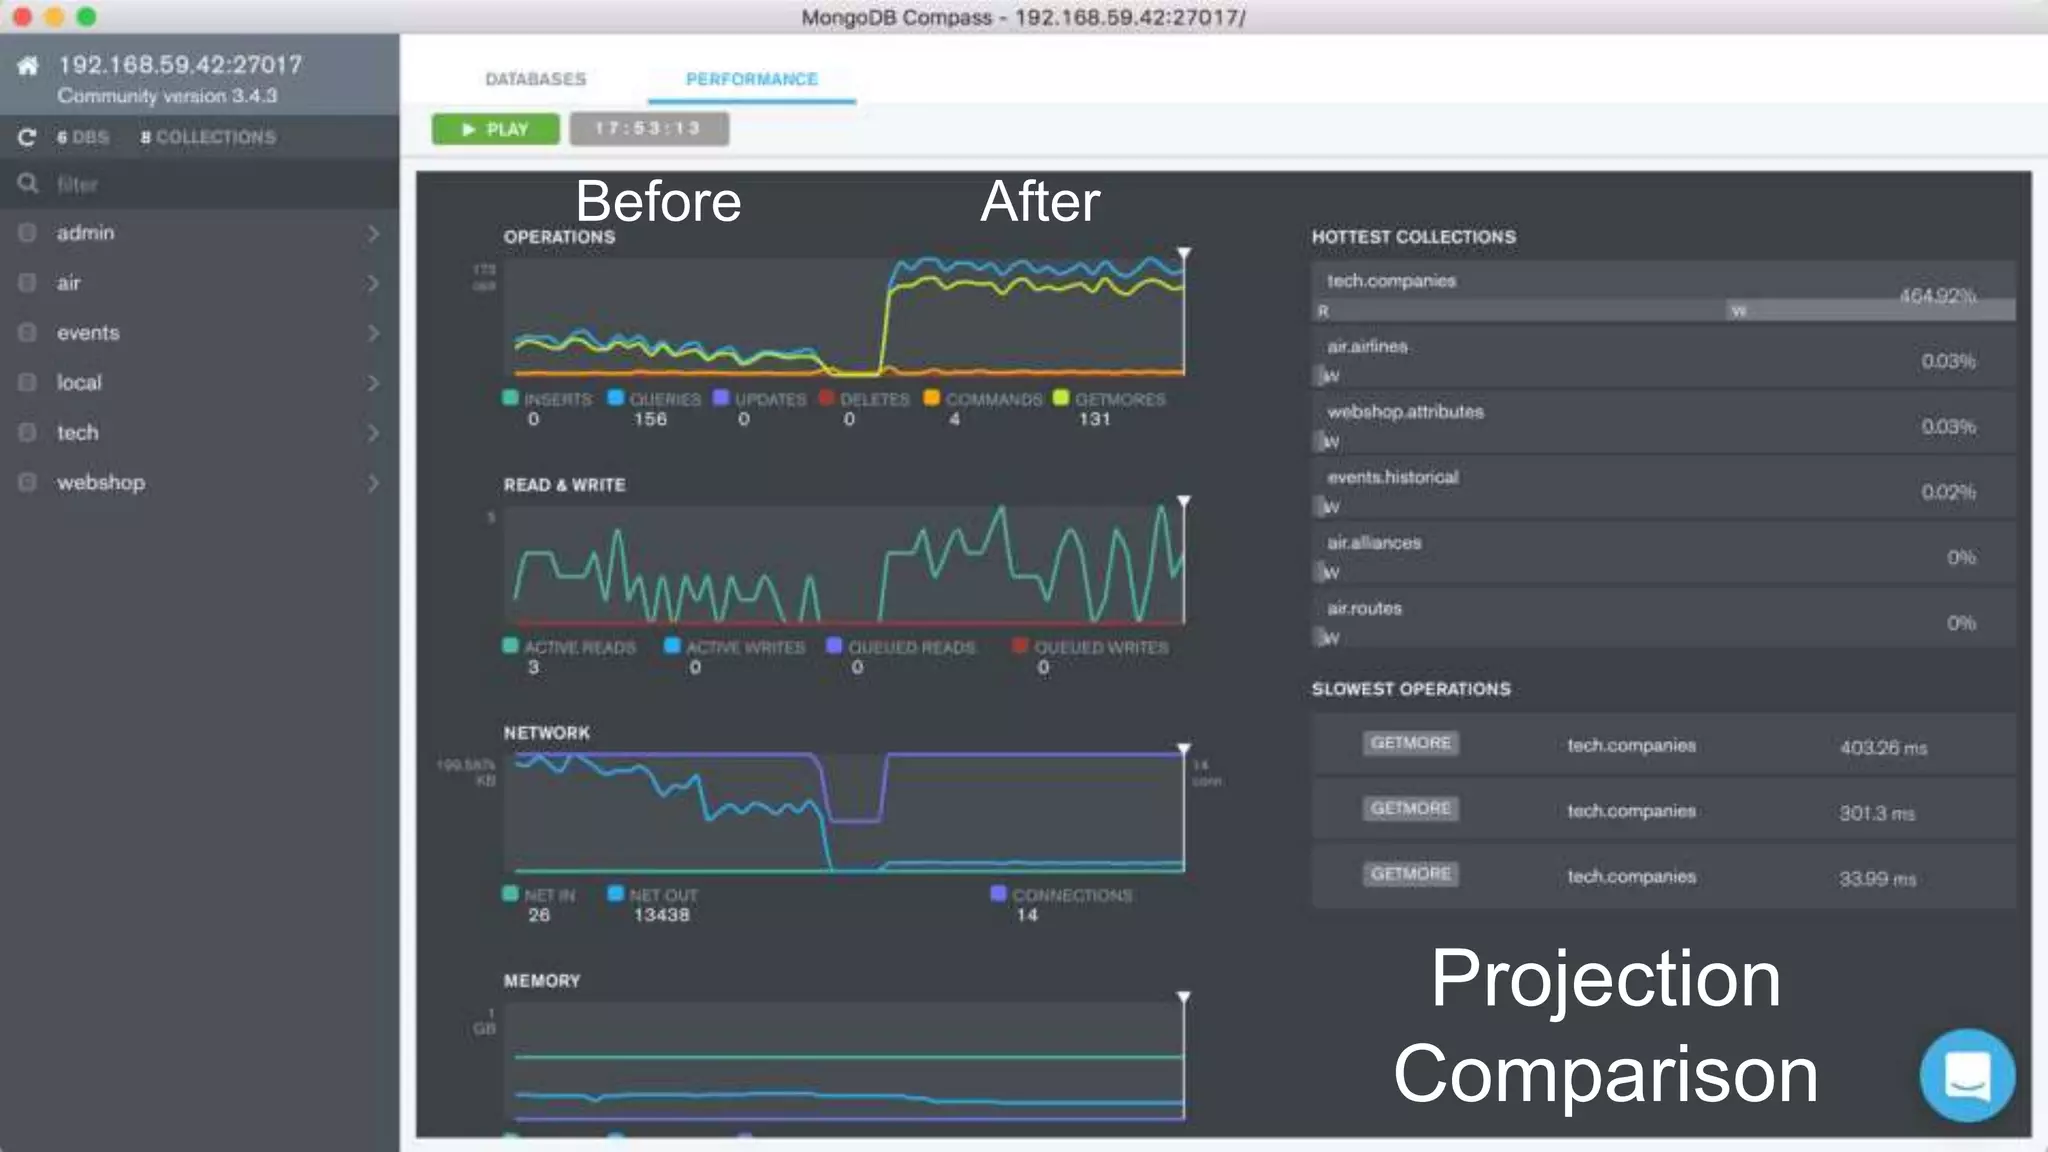This screenshot has height=1152, width=2048.
Task: Click the Net In legend swatch
Action: click(x=510, y=894)
